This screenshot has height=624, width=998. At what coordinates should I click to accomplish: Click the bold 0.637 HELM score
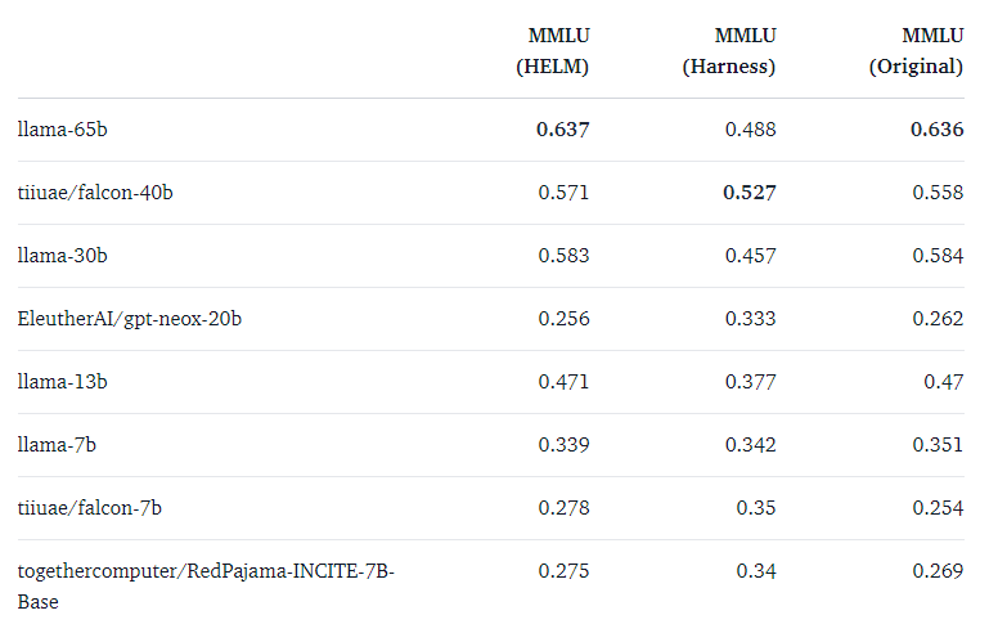click(x=563, y=130)
